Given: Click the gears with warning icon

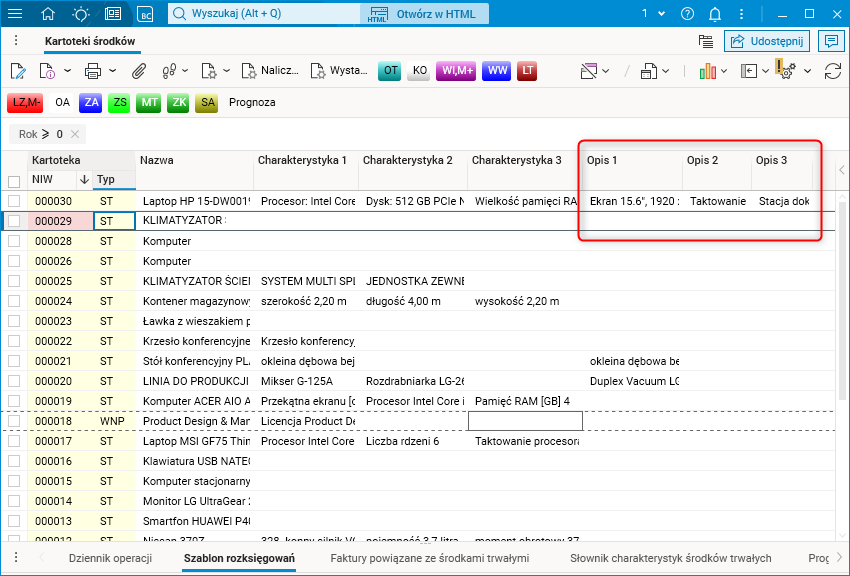Looking at the screenshot, I should coord(785,69).
